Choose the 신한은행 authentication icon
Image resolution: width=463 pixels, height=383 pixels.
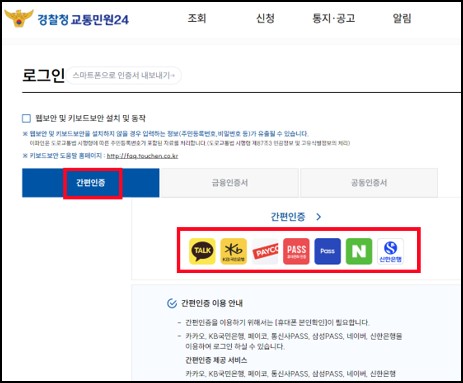pos(390,251)
